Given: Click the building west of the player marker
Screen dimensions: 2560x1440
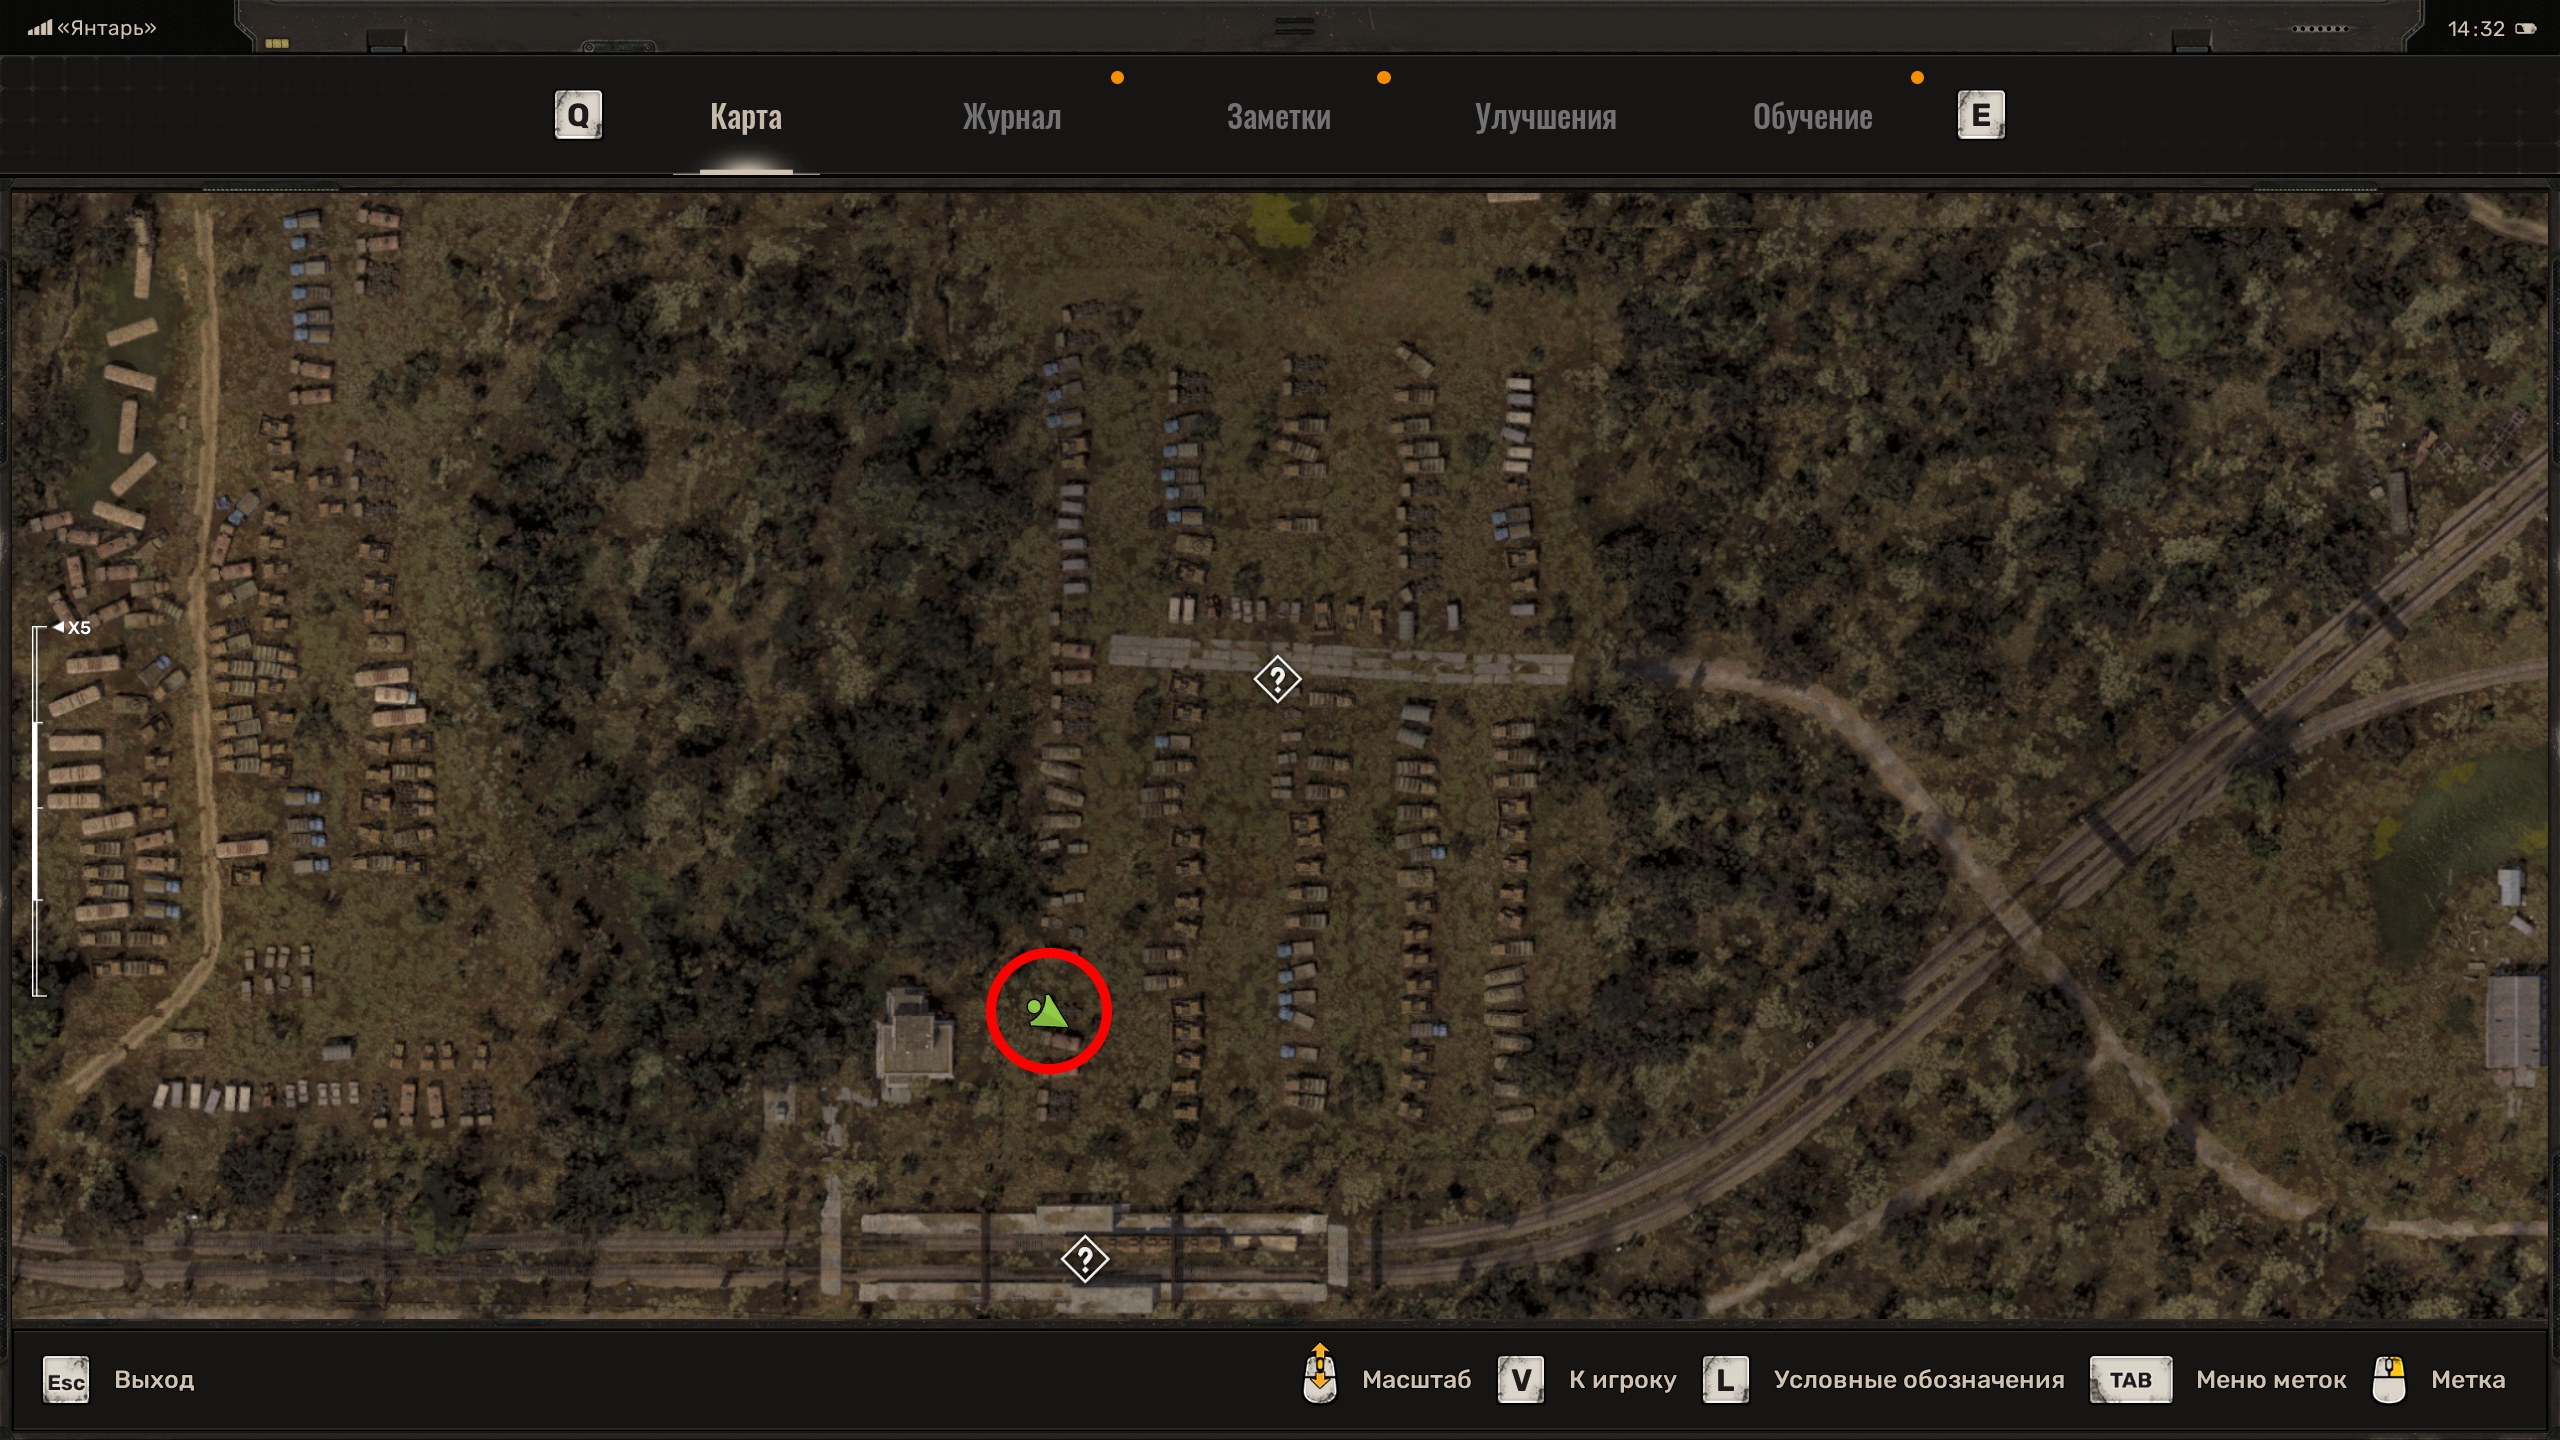Looking at the screenshot, I should [x=913, y=1043].
